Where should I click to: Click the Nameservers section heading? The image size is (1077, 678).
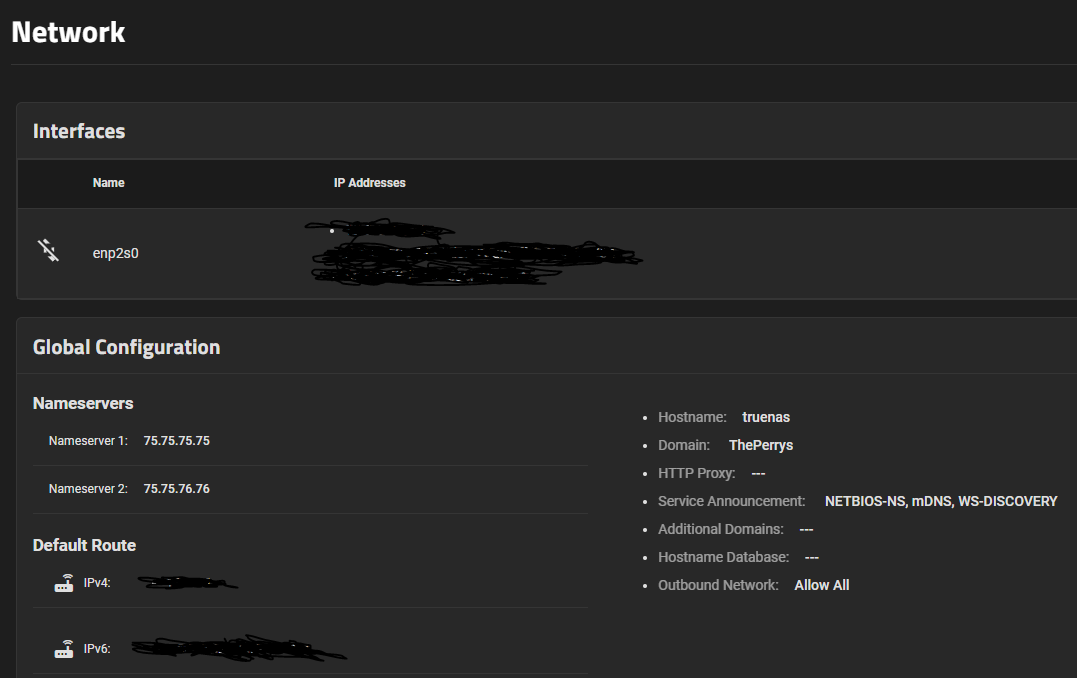coord(83,403)
